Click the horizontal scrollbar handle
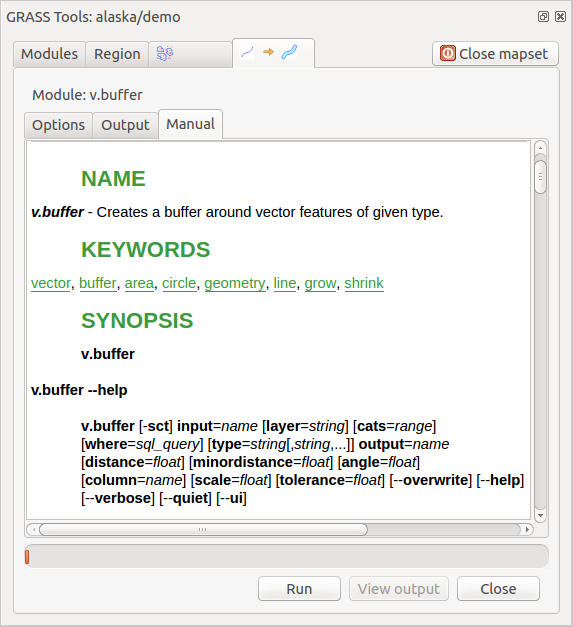573x627 pixels. click(x=203, y=529)
